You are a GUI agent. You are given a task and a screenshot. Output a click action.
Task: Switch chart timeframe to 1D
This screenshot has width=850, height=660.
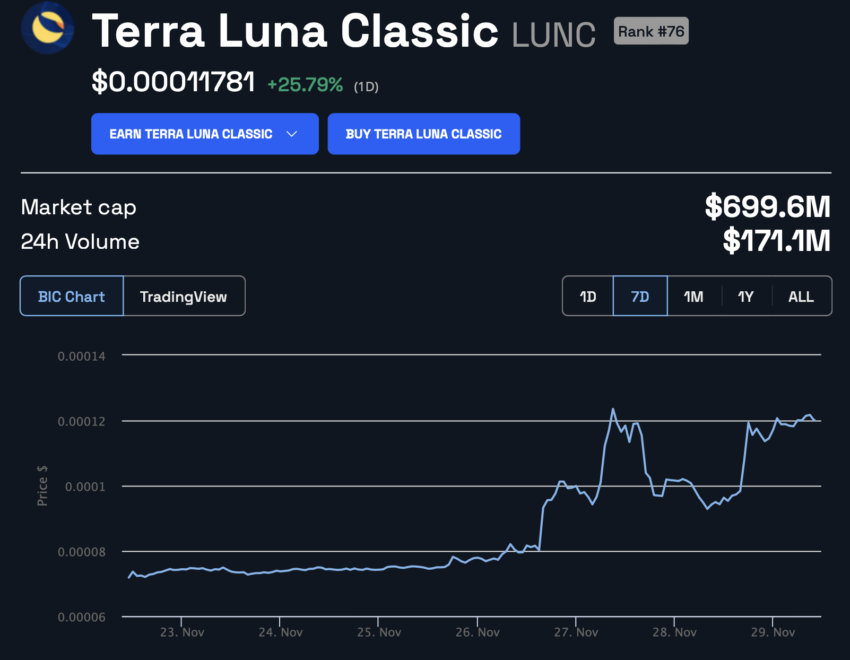click(x=588, y=296)
